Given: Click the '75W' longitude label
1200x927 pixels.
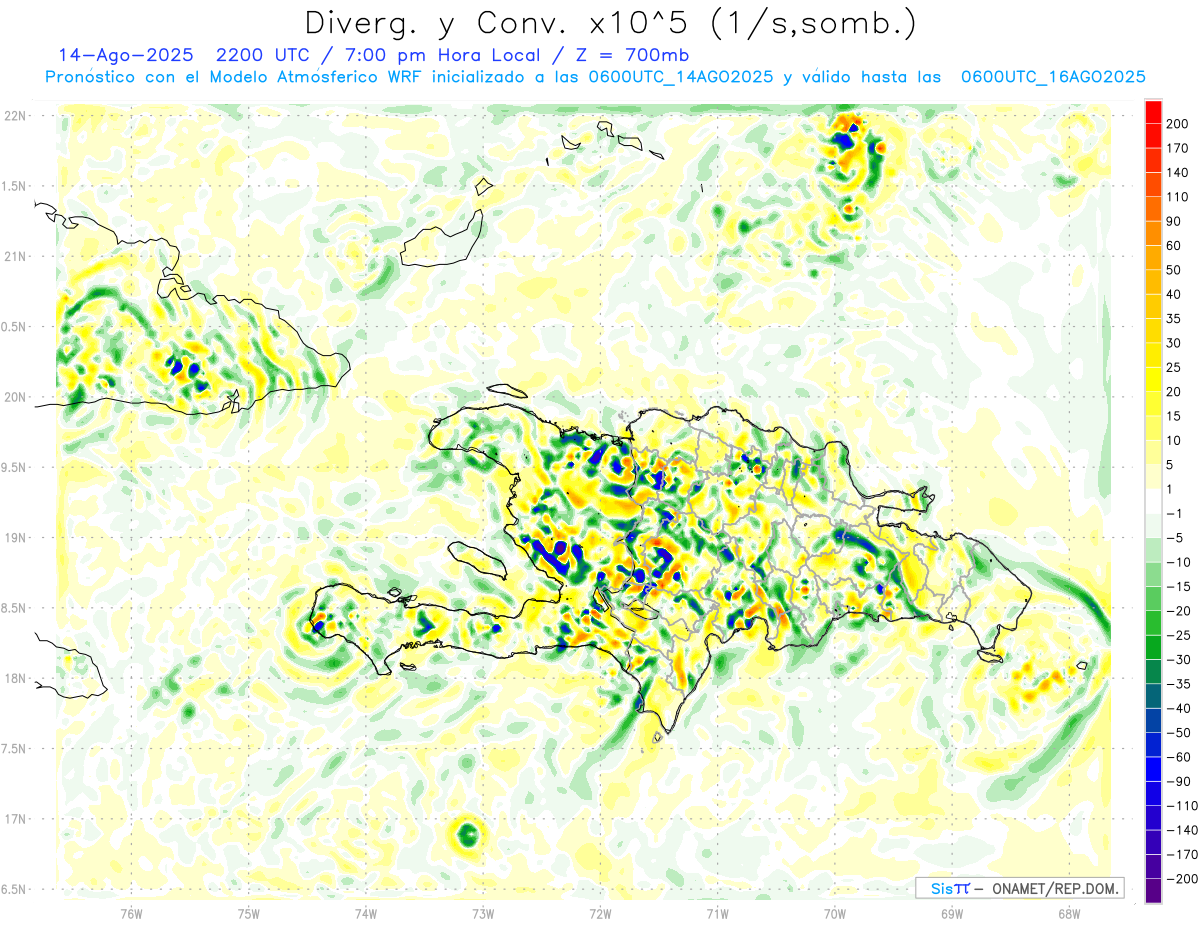Looking at the screenshot, I should pyautogui.click(x=249, y=914).
